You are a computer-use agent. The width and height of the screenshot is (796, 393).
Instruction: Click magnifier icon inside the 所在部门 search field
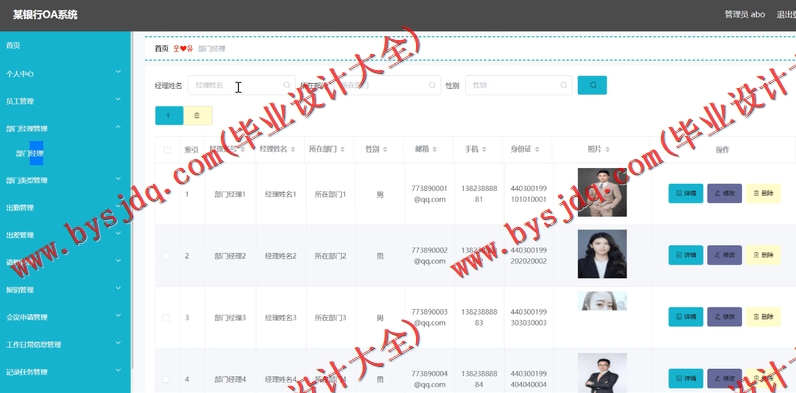[432, 85]
